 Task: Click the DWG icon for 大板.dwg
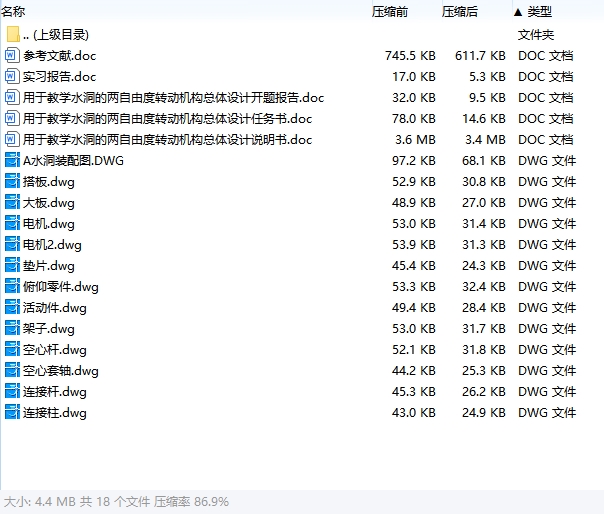[x=12, y=202]
